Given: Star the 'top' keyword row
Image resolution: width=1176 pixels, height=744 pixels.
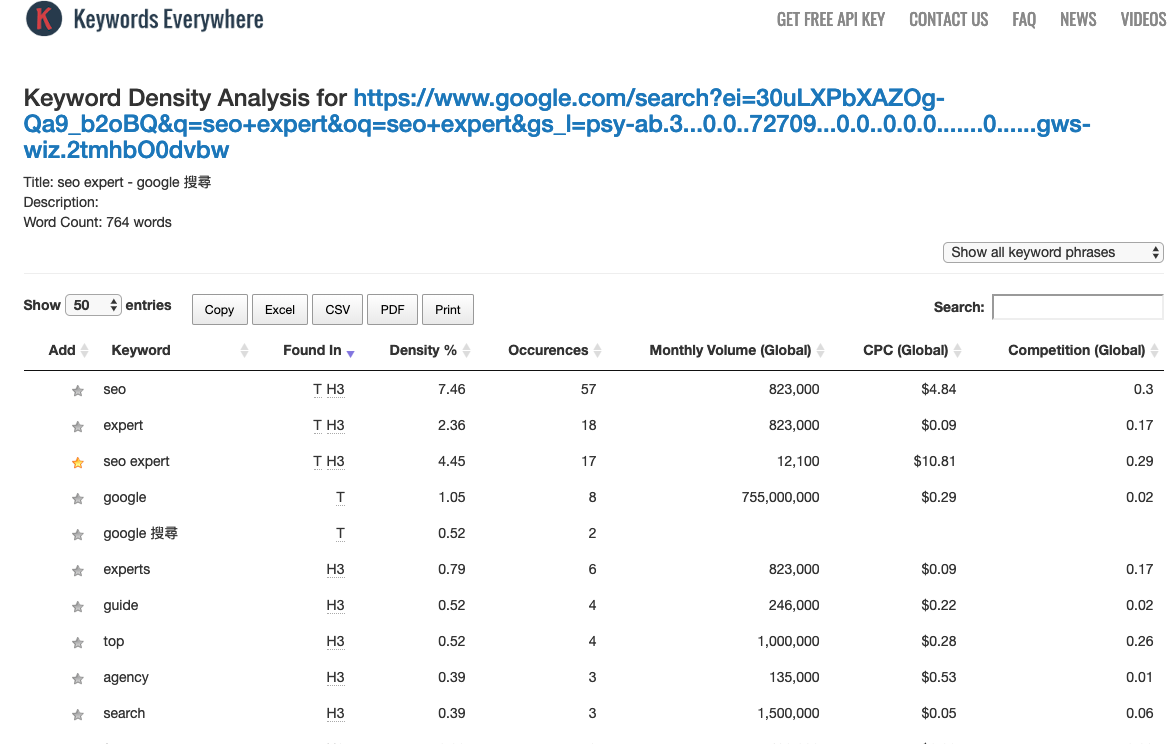Looking at the screenshot, I should (78, 642).
